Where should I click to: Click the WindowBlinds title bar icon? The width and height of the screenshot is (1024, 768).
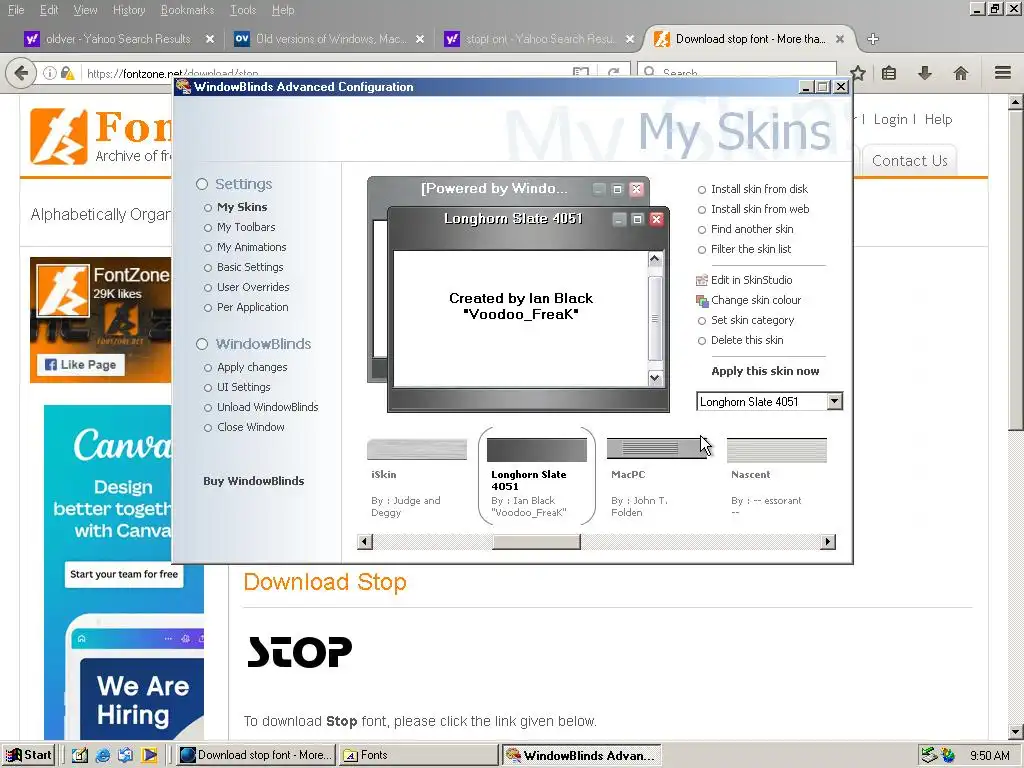coord(183,86)
